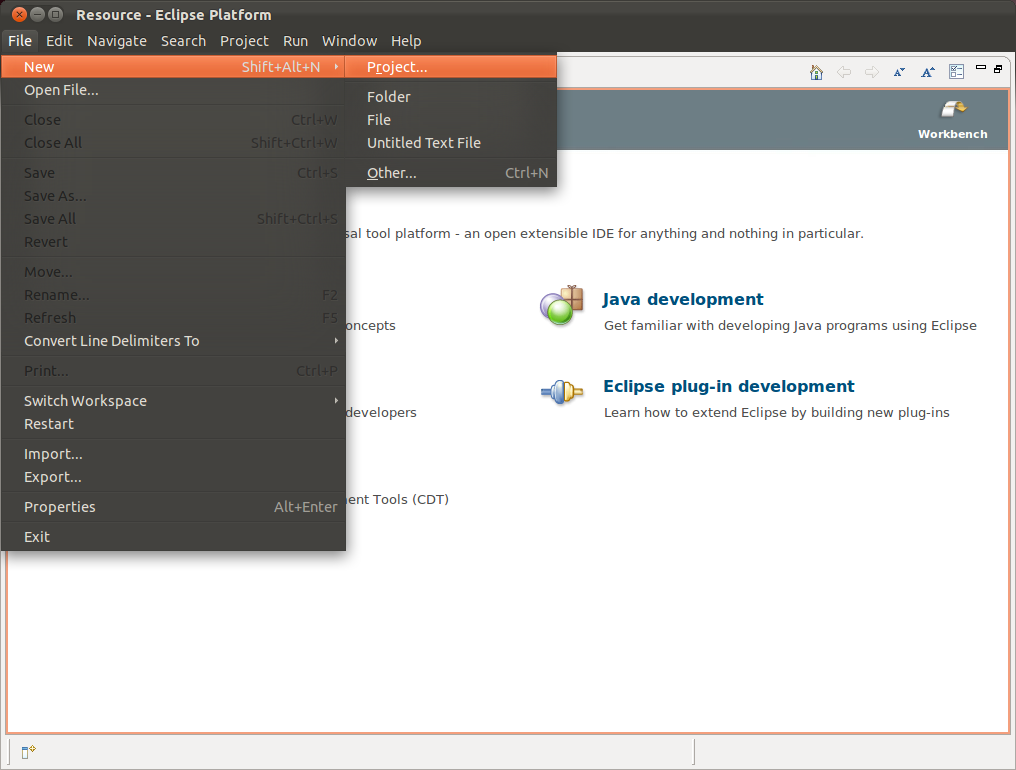Select New in the File menu
This screenshot has width=1016, height=770.
[173, 67]
